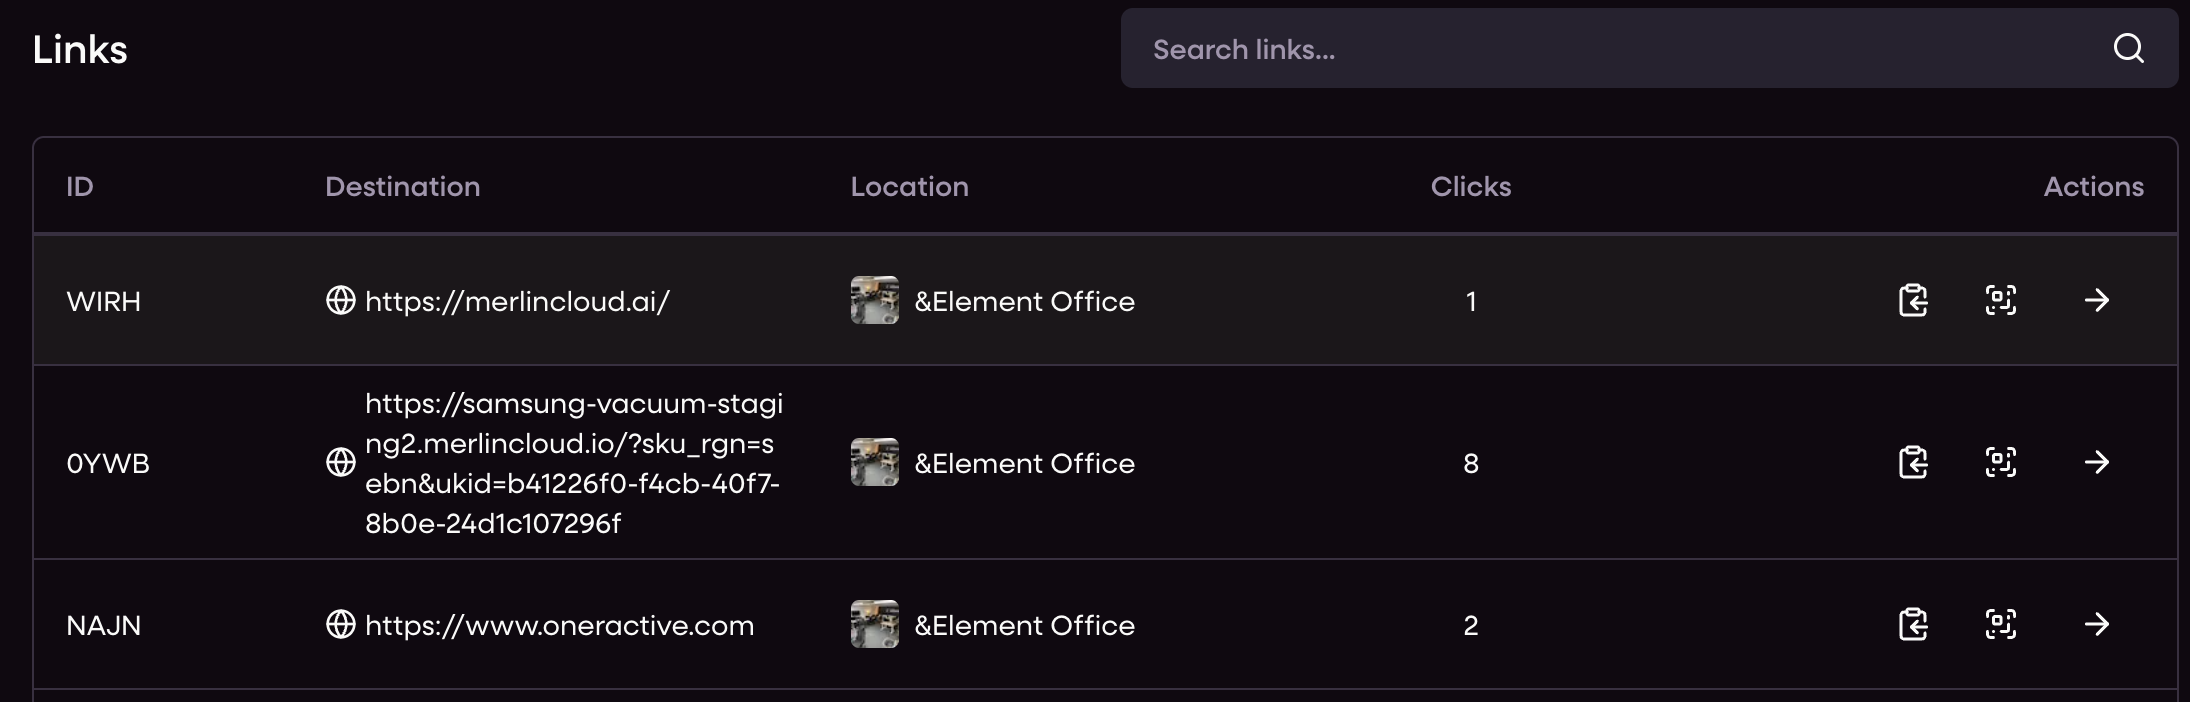Click the &Element Office thumbnail in NAJN row
Screen dimensions: 2190x702
click(x=875, y=624)
